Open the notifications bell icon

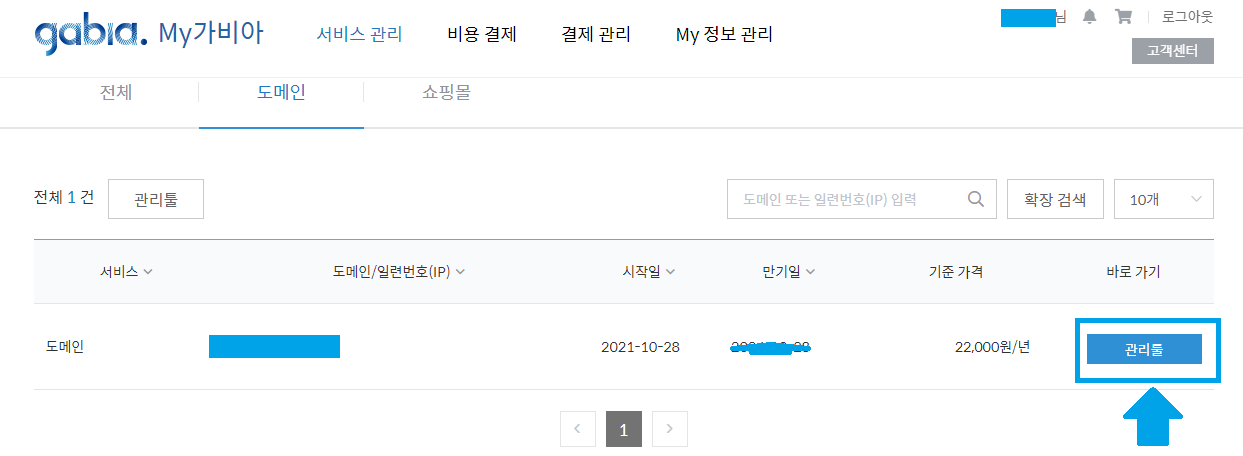(x=1089, y=17)
